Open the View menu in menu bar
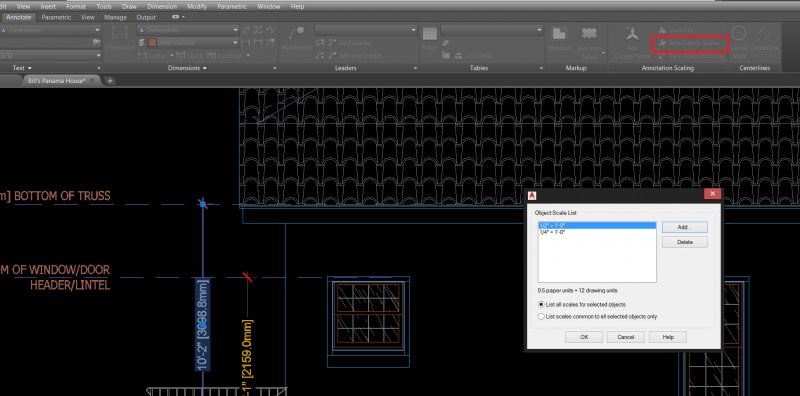Screen dimensions: 800x396 point(23,7)
